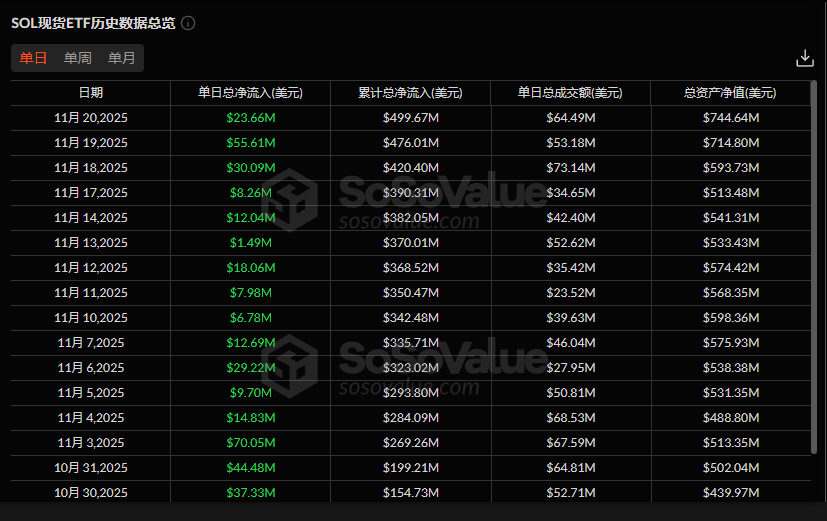Select the net inflow value $30.09M

[251, 168]
